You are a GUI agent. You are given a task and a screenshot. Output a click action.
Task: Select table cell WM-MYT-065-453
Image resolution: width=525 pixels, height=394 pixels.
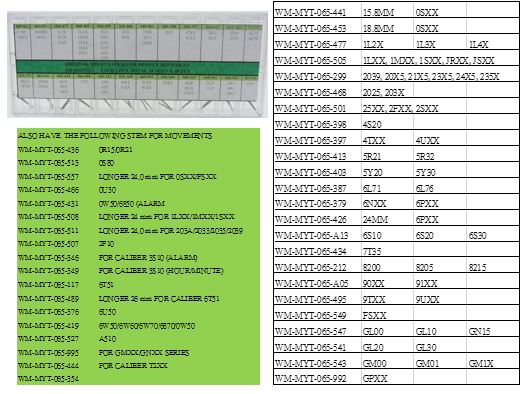[317, 25]
